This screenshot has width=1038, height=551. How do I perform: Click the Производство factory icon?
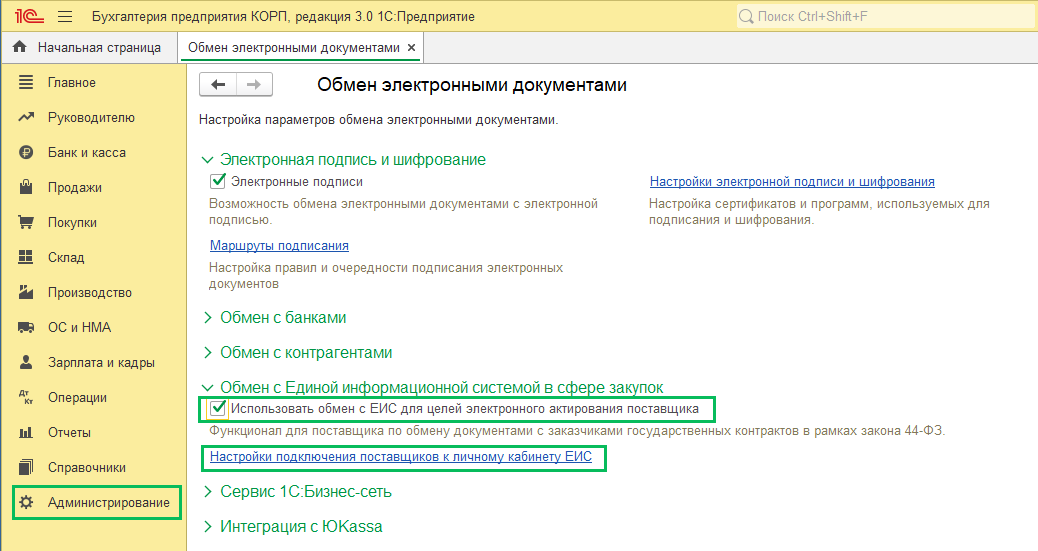click(26, 292)
